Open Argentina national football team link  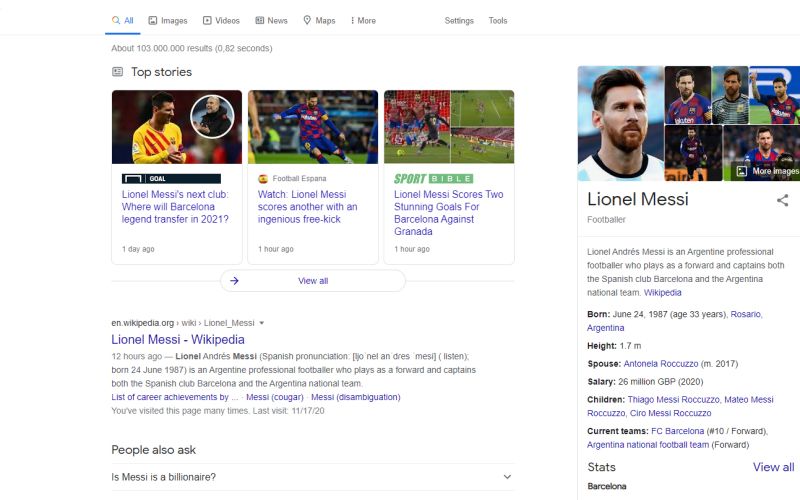click(x=648, y=445)
